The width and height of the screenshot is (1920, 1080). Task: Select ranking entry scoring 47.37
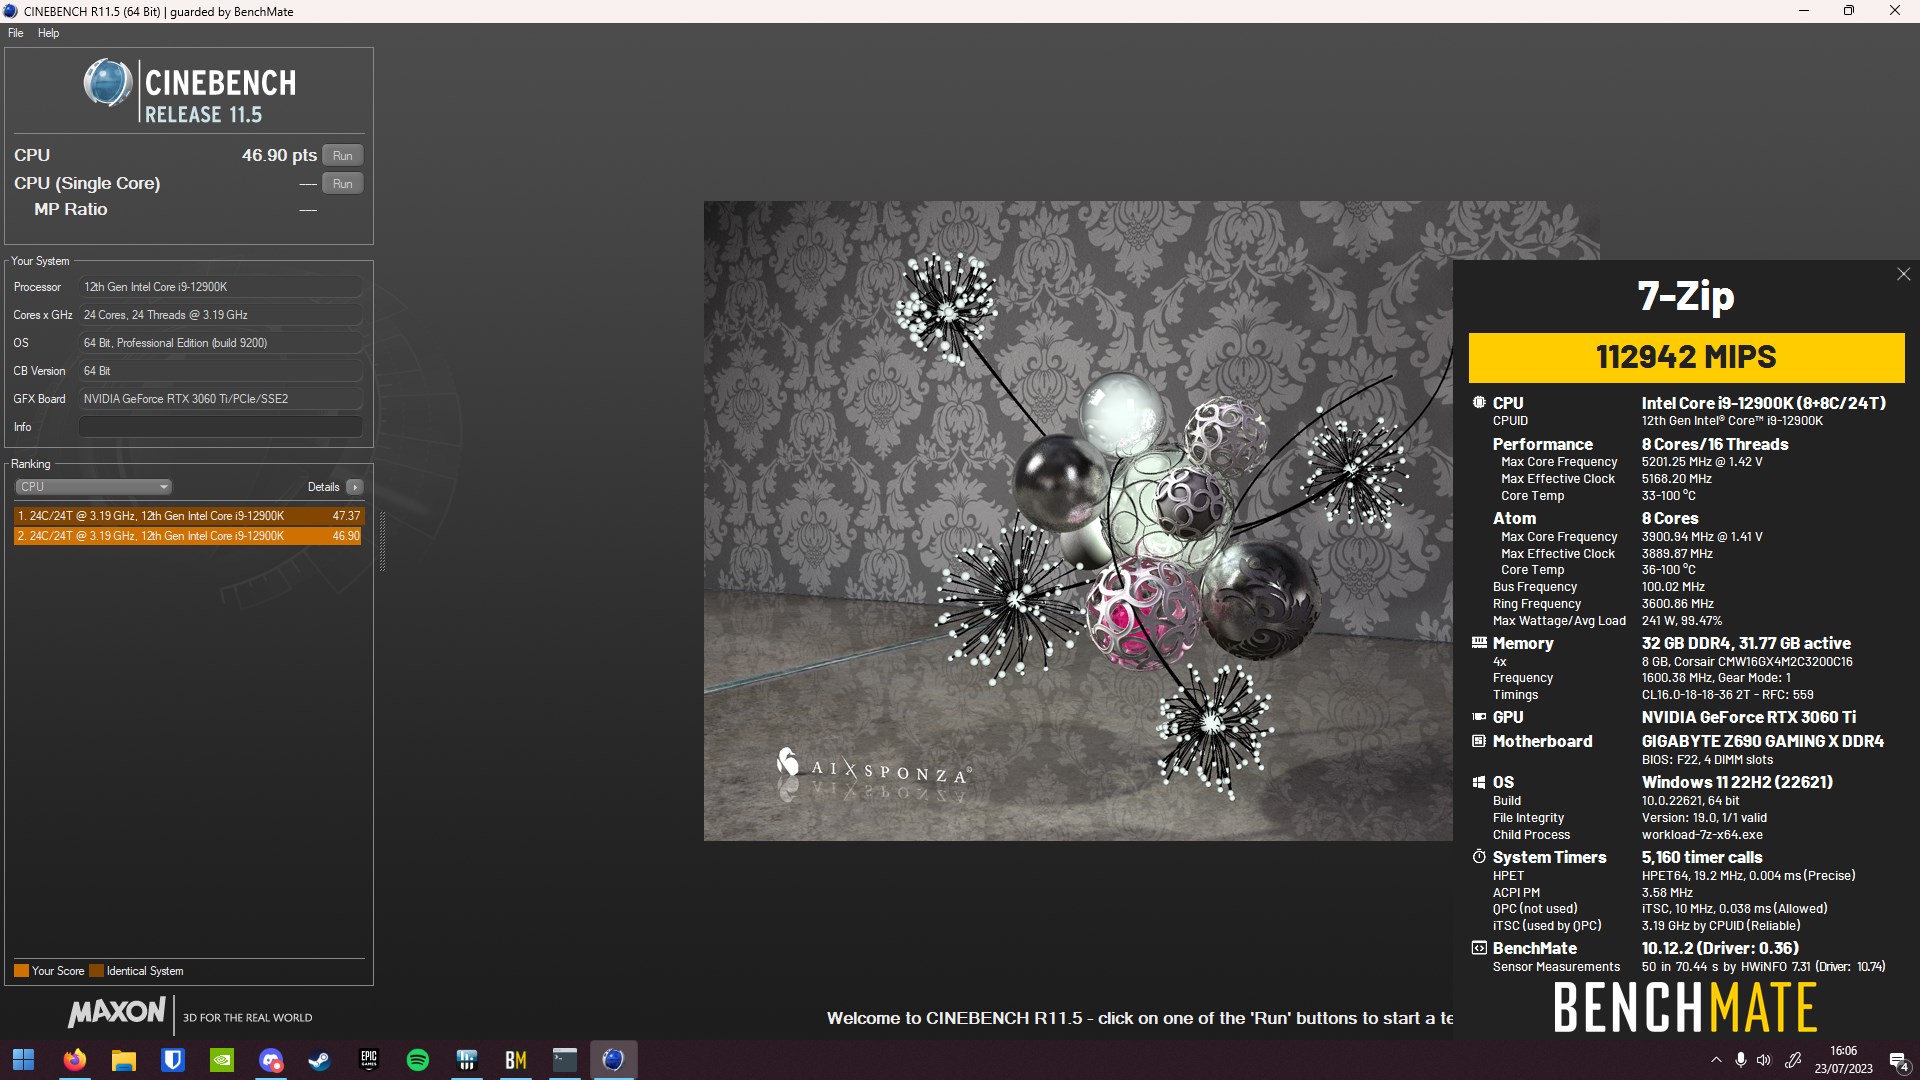point(189,516)
